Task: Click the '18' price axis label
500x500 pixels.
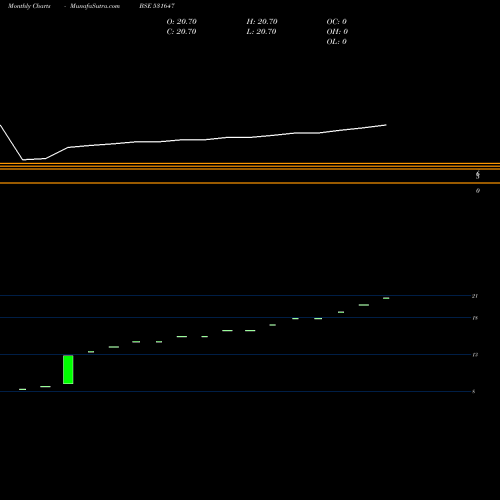Action: 475,318
